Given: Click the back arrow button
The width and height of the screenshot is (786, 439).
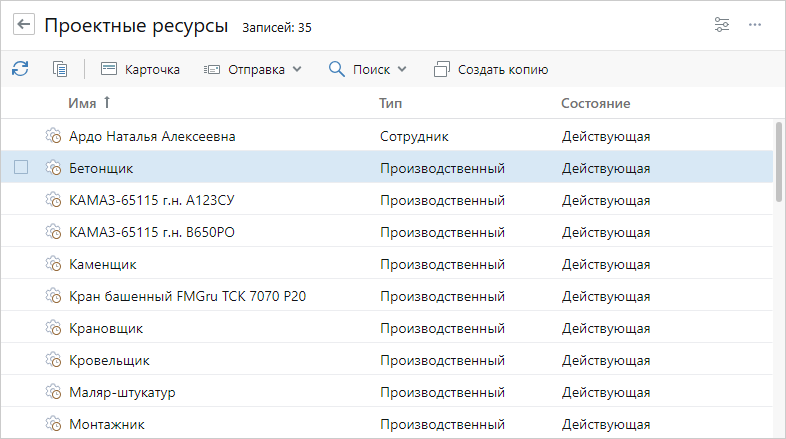Looking at the screenshot, I should 24,25.
